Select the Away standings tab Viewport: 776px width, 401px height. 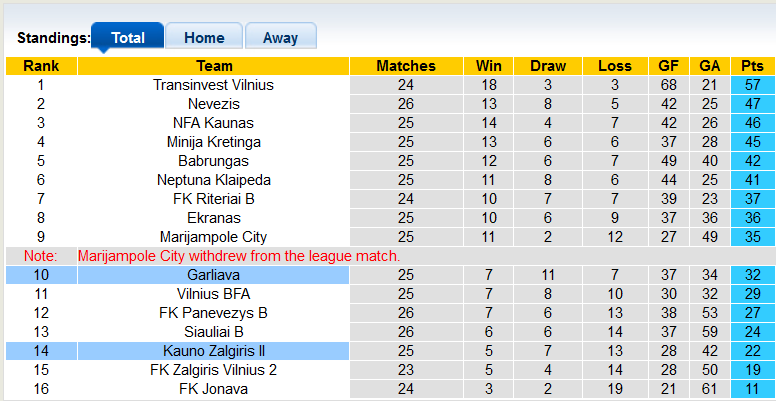pyautogui.click(x=280, y=38)
